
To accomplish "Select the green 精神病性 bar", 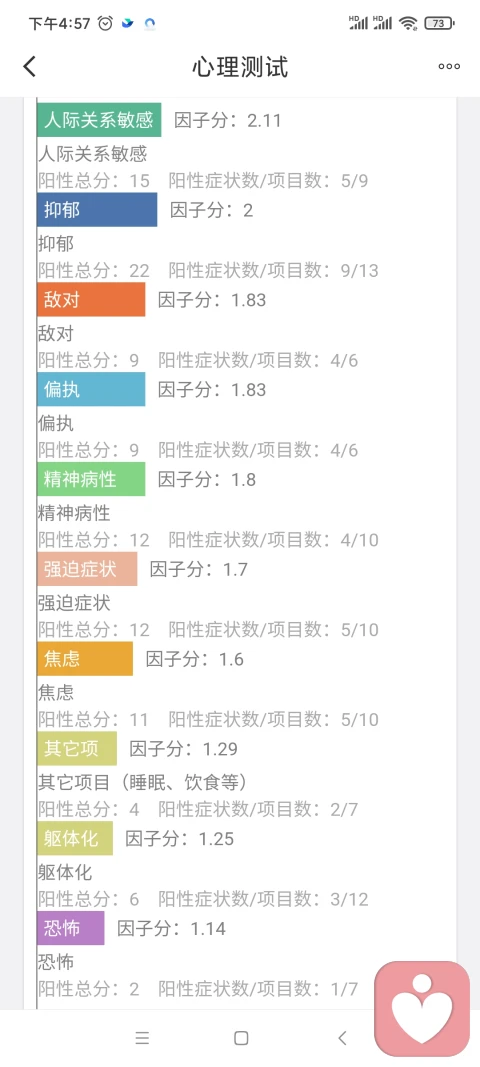I will [91, 479].
